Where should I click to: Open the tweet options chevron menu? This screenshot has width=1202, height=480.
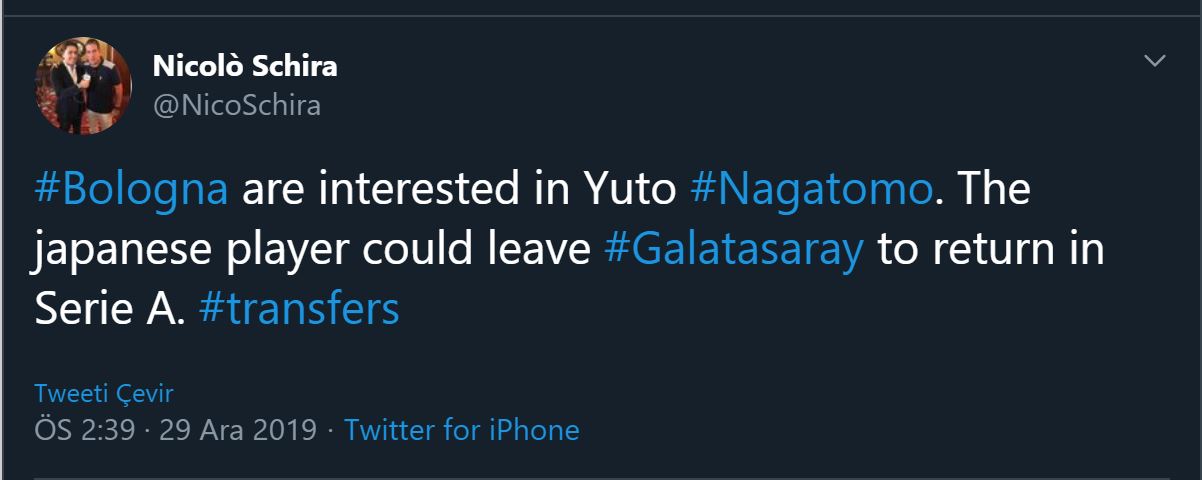tap(1155, 62)
